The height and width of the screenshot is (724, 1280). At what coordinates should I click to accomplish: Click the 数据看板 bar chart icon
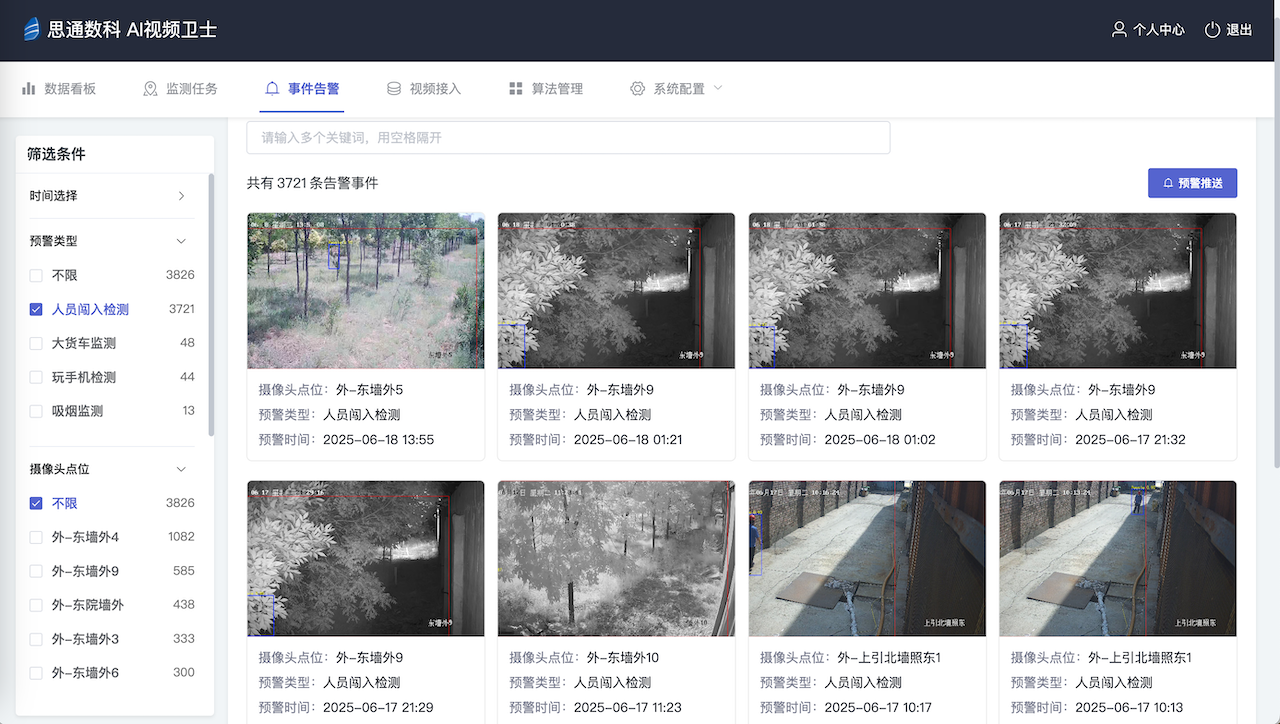coord(29,88)
